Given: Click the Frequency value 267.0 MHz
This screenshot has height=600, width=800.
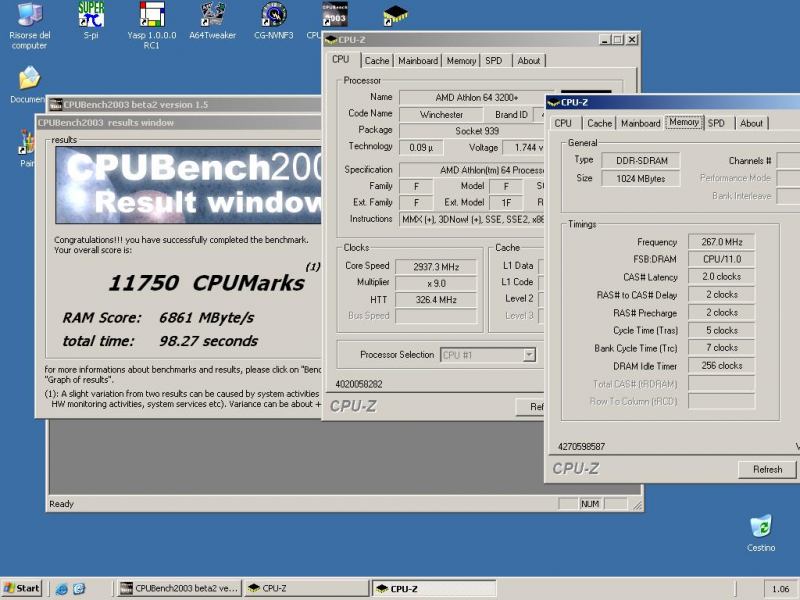Looking at the screenshot, I should (721, 242).
